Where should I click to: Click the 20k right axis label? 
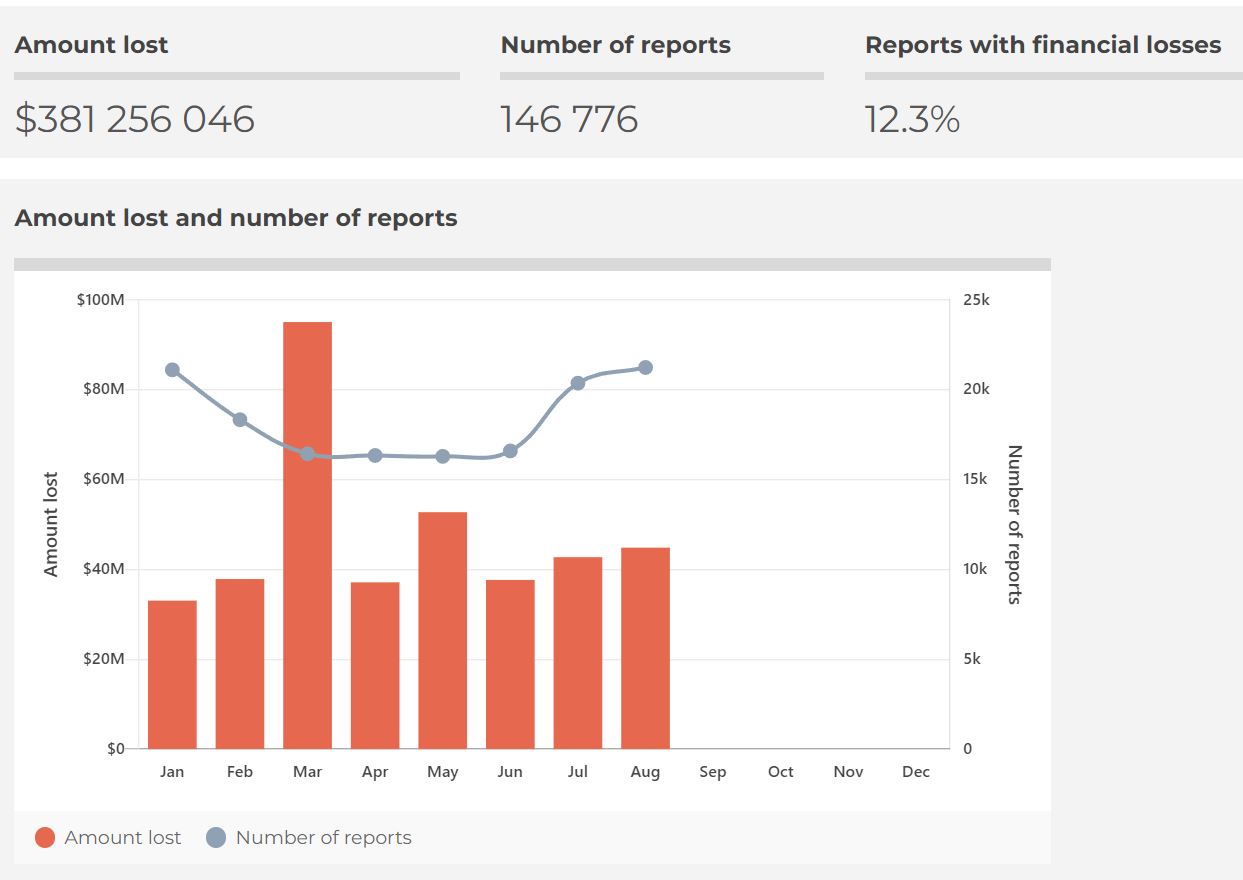point(976,389)
